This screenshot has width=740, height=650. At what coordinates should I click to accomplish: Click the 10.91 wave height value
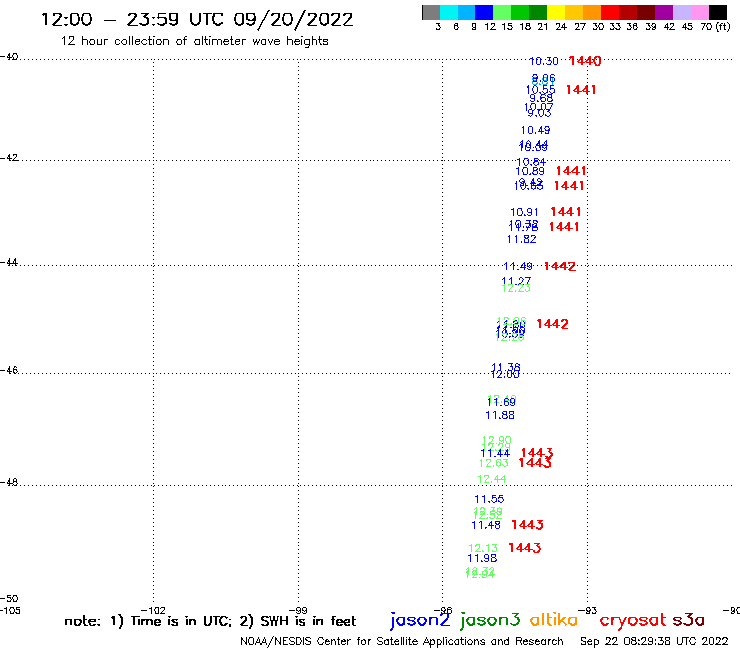pos(524,213)
